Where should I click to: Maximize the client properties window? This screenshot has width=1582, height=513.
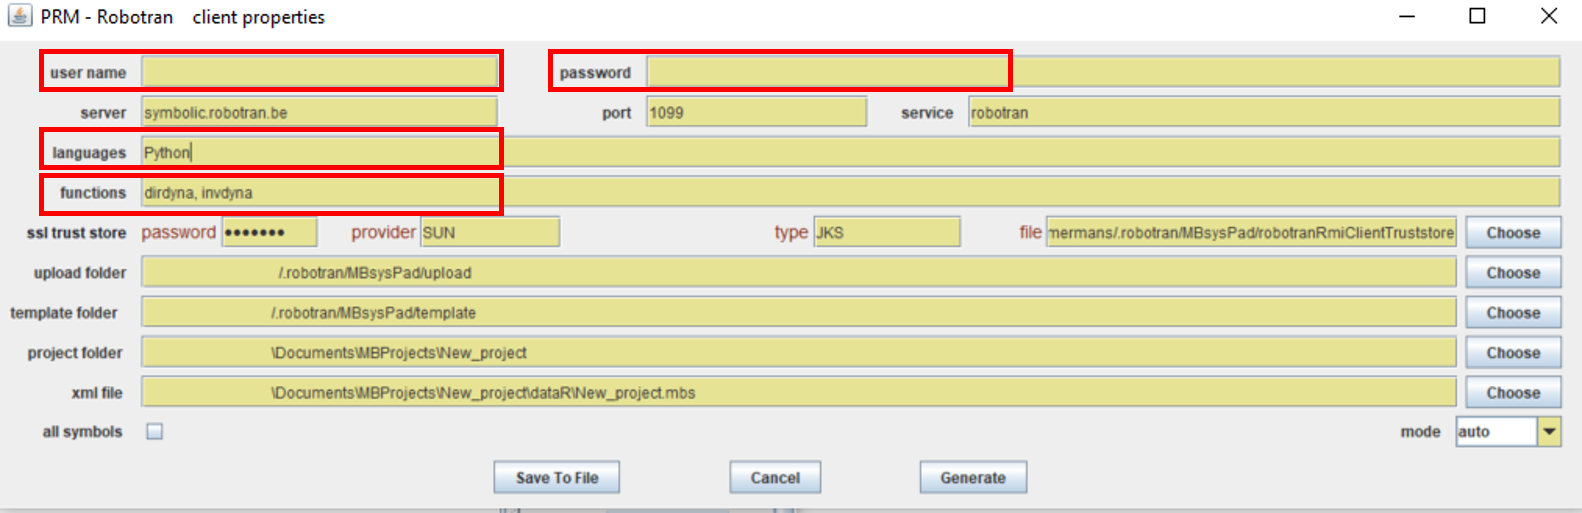pos(1477,16)
